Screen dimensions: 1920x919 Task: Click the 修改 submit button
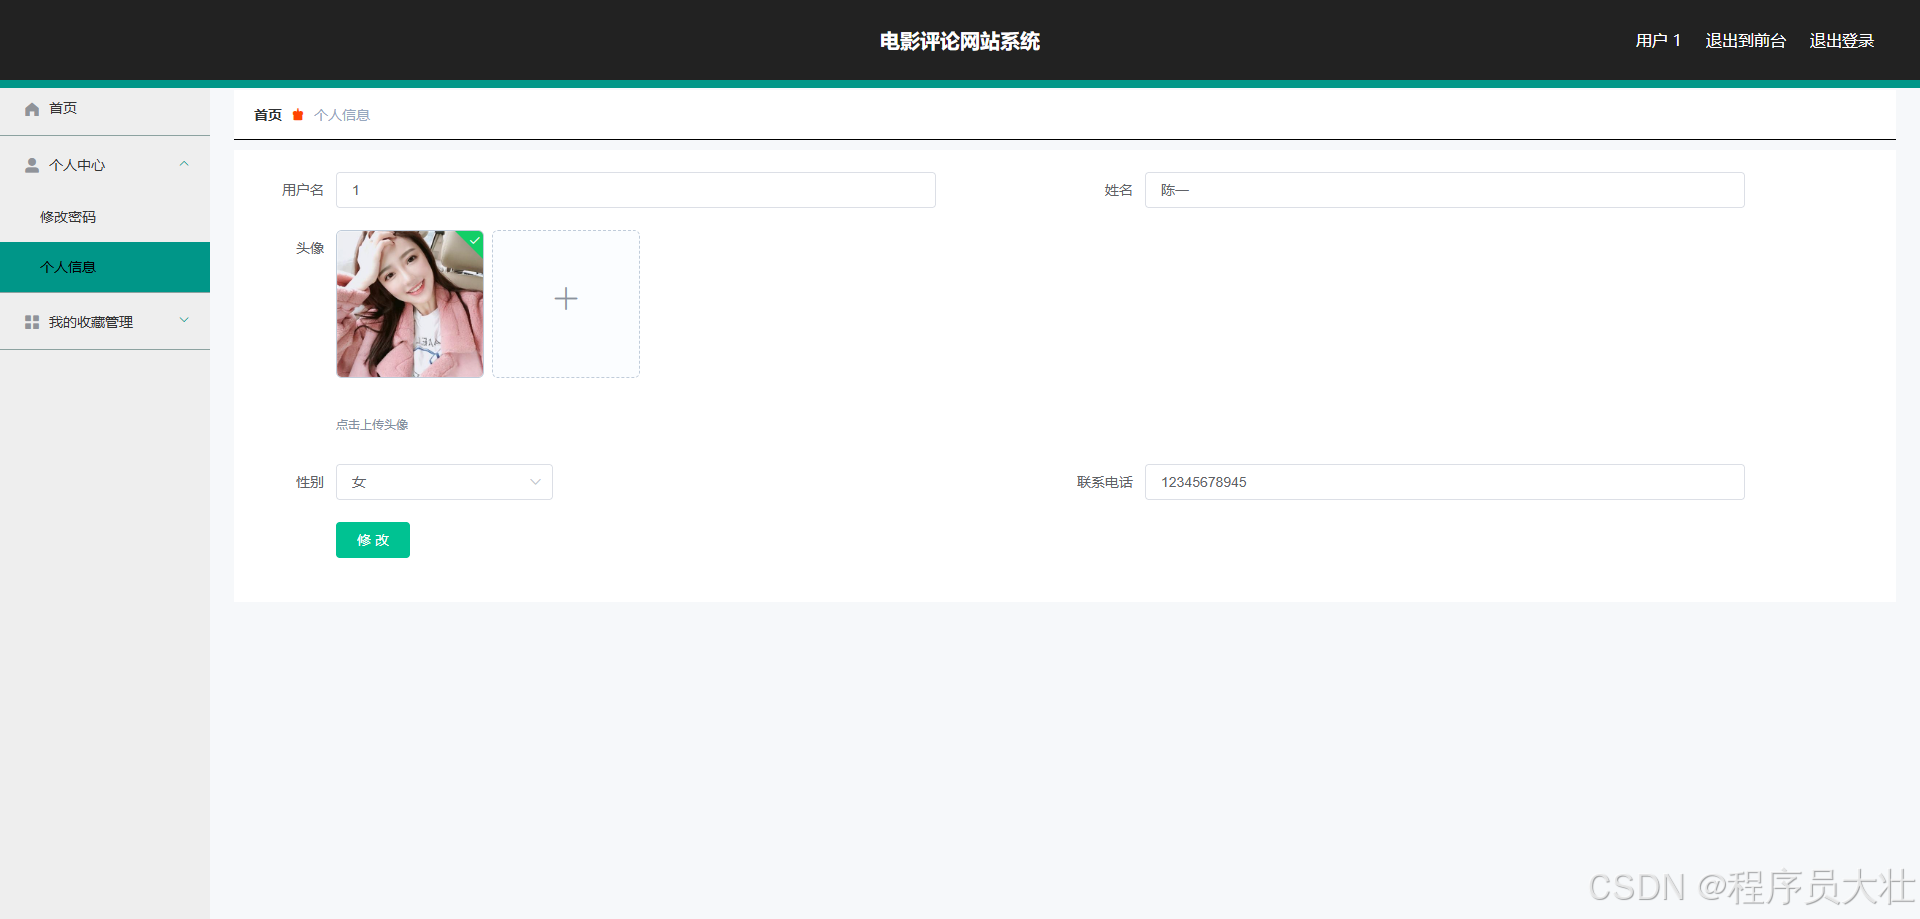(372, 539)
